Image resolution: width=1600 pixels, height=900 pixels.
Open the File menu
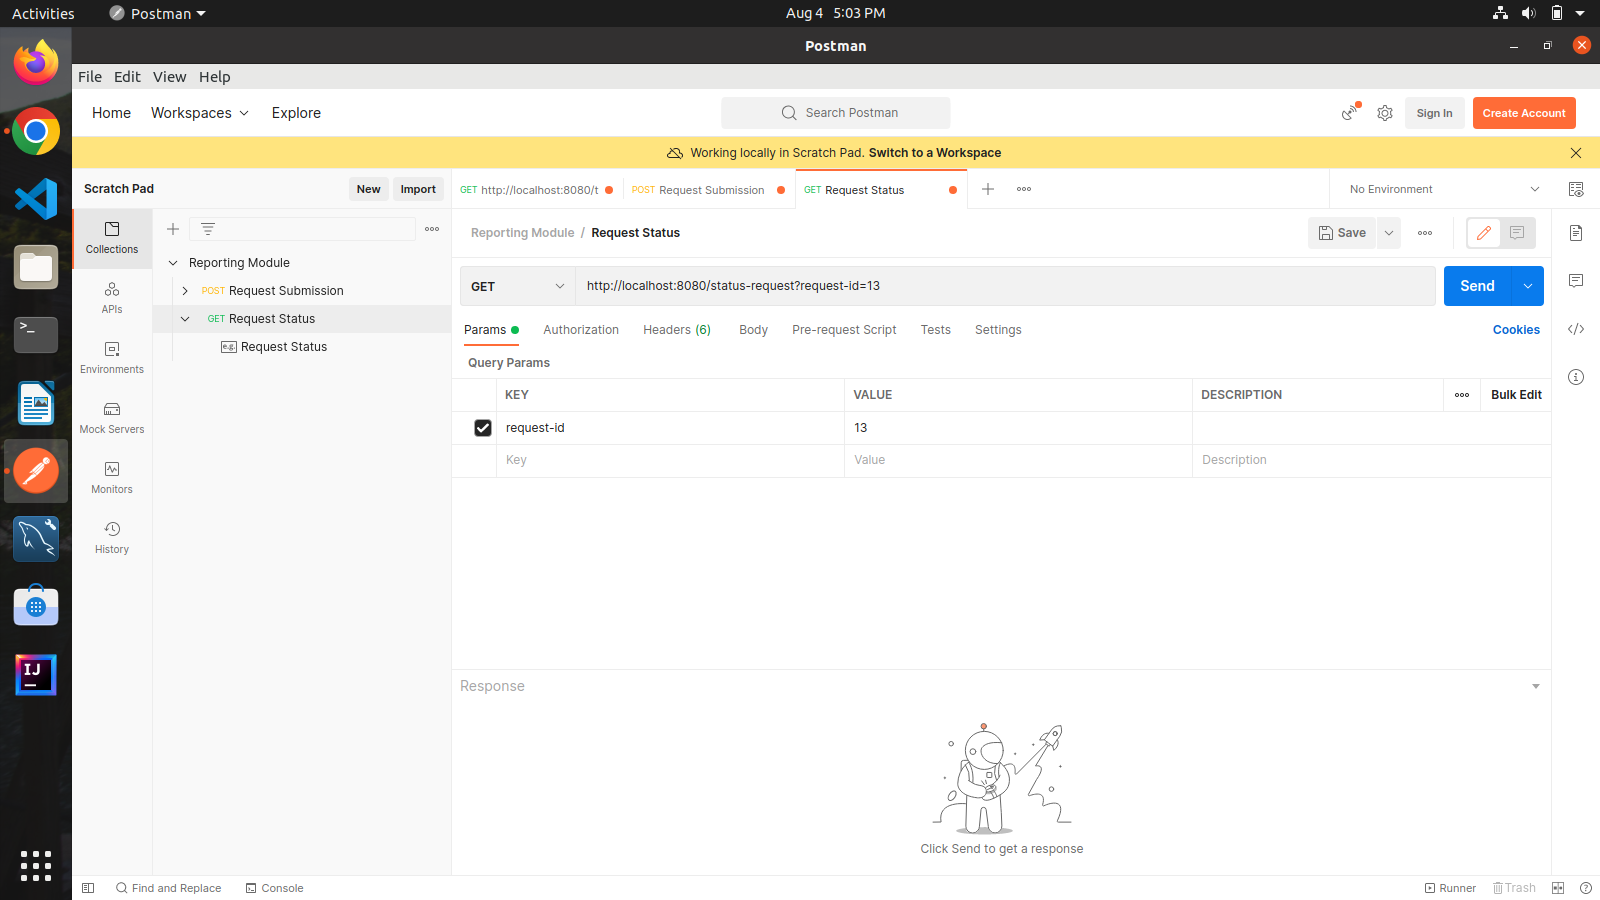click(x=90, y=77)
